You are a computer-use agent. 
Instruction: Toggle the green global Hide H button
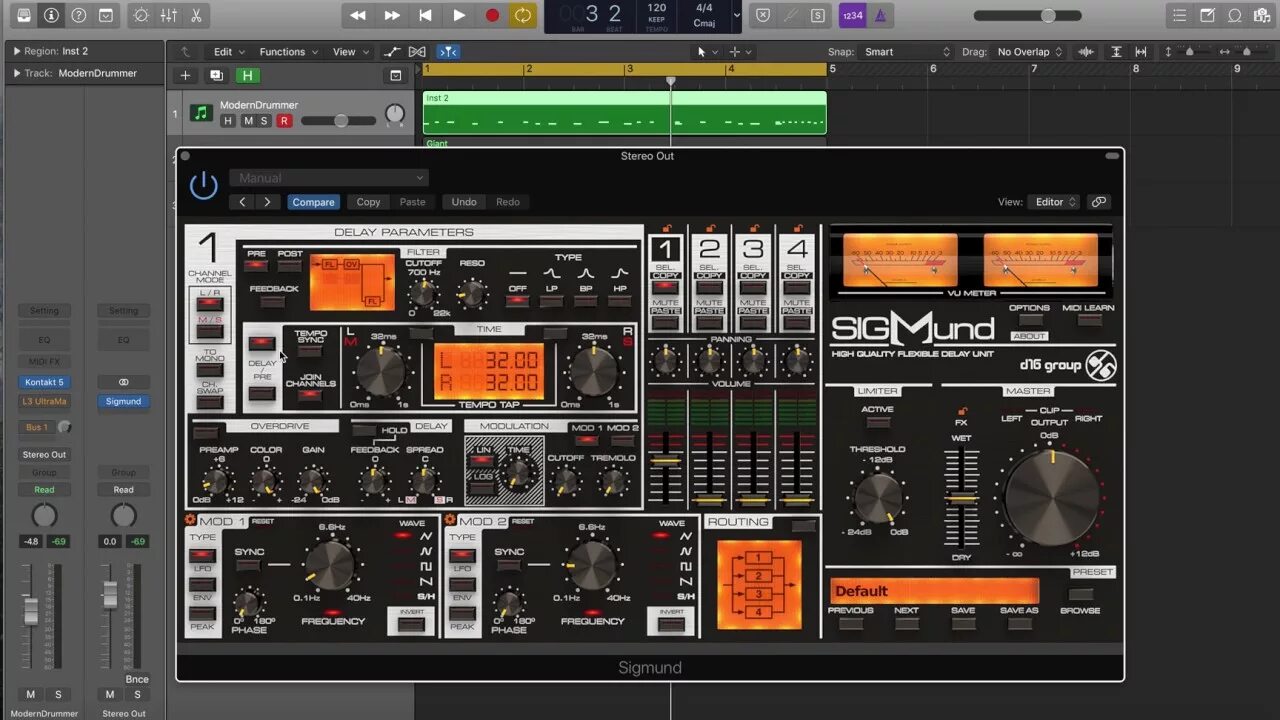pos(246,75)
